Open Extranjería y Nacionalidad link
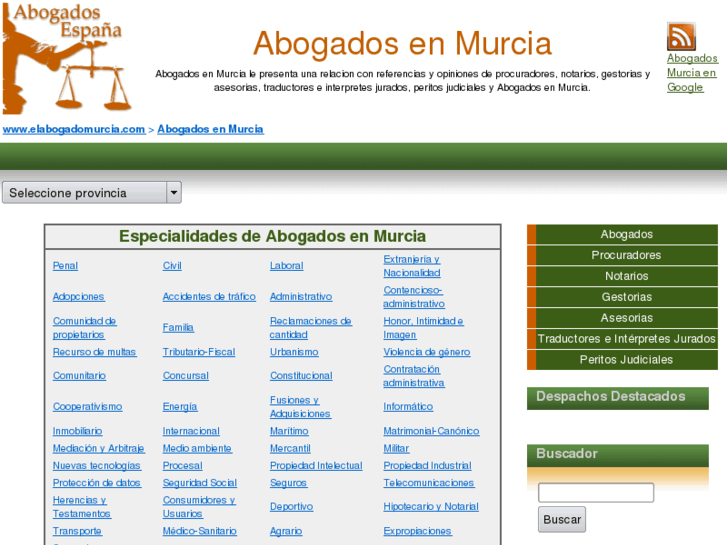 coord(412,266)
